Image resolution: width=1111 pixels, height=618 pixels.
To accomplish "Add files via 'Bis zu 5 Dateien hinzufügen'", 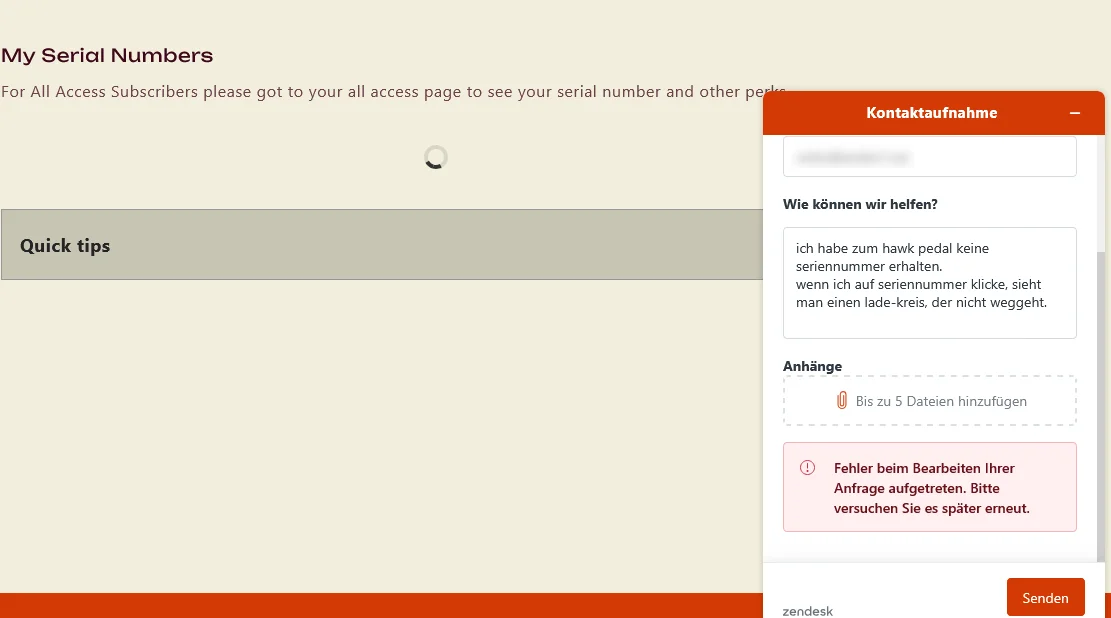I will [x=930, y=400].
